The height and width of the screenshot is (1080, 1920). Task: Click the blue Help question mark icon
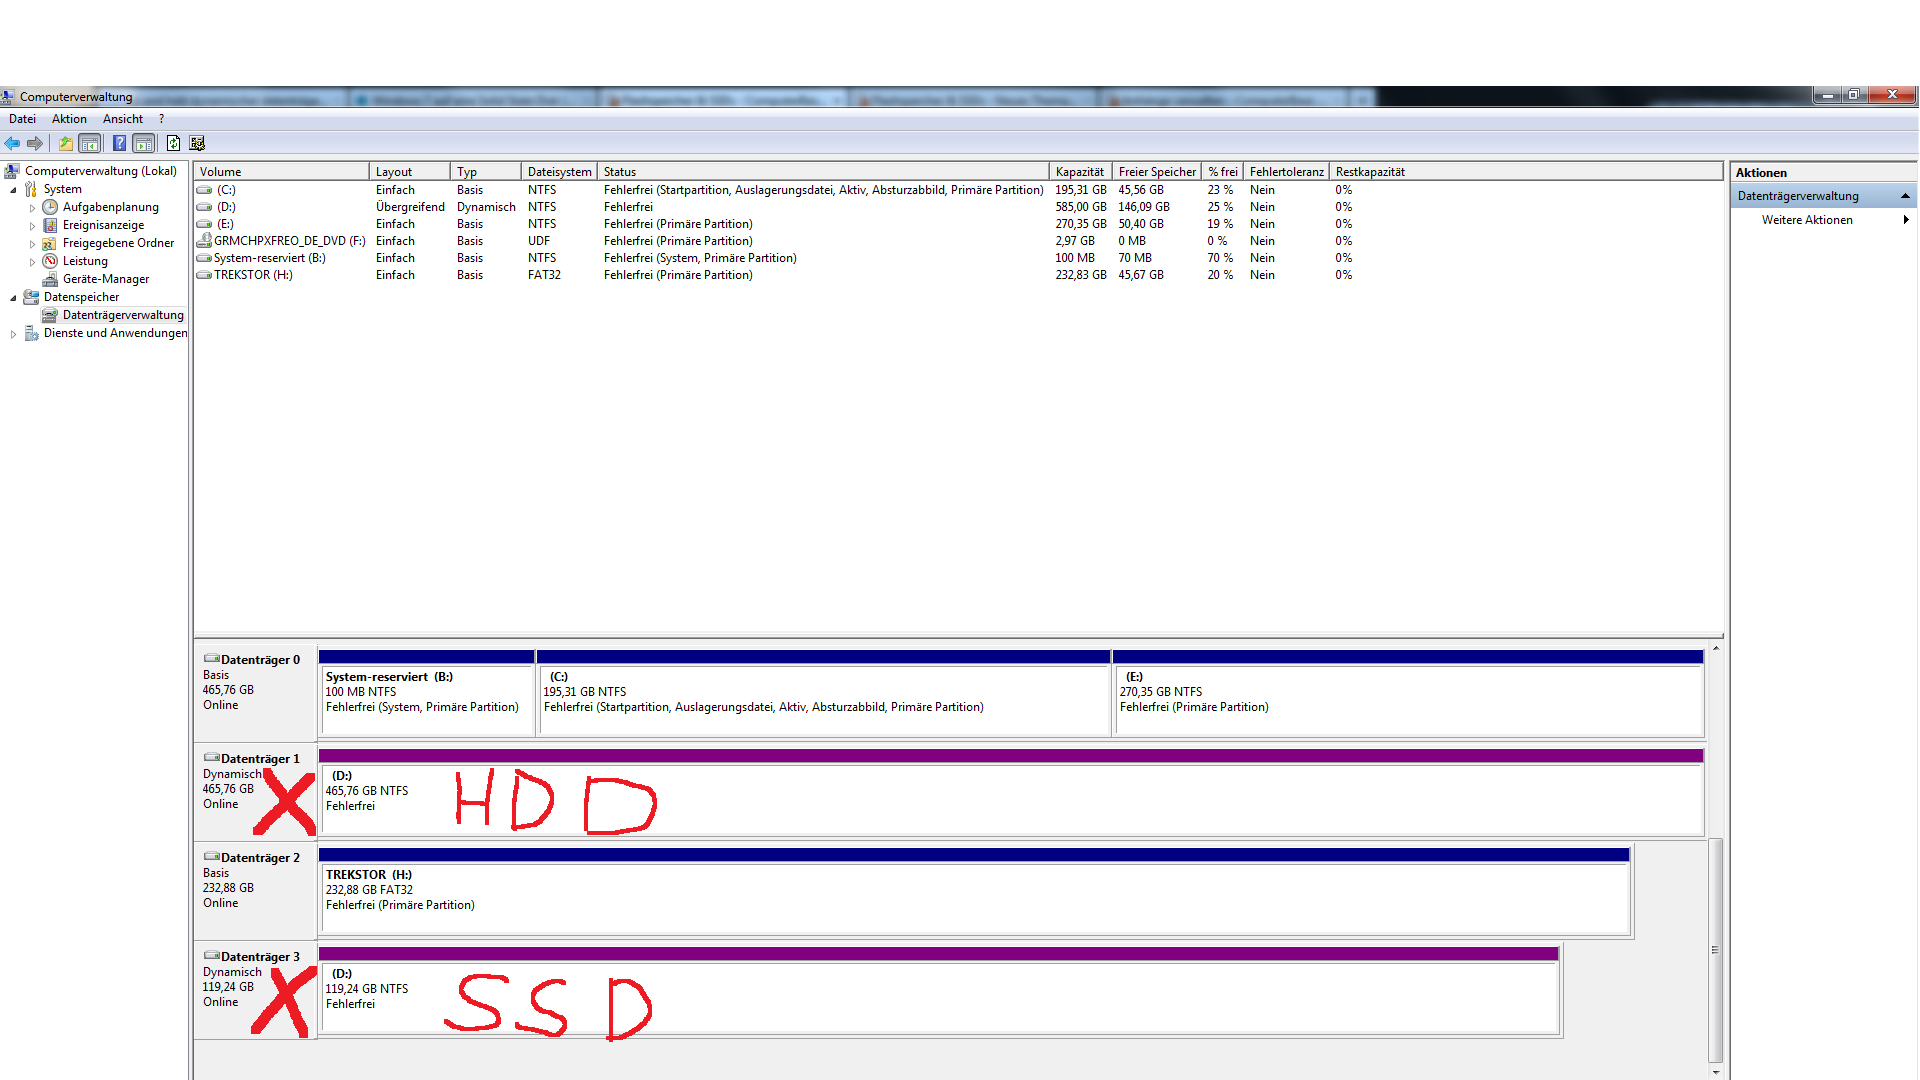[119, 143]
